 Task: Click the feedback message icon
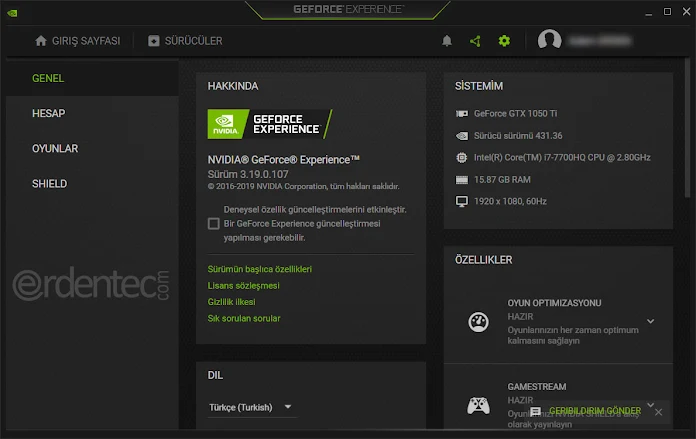click(x=536, y=411)
